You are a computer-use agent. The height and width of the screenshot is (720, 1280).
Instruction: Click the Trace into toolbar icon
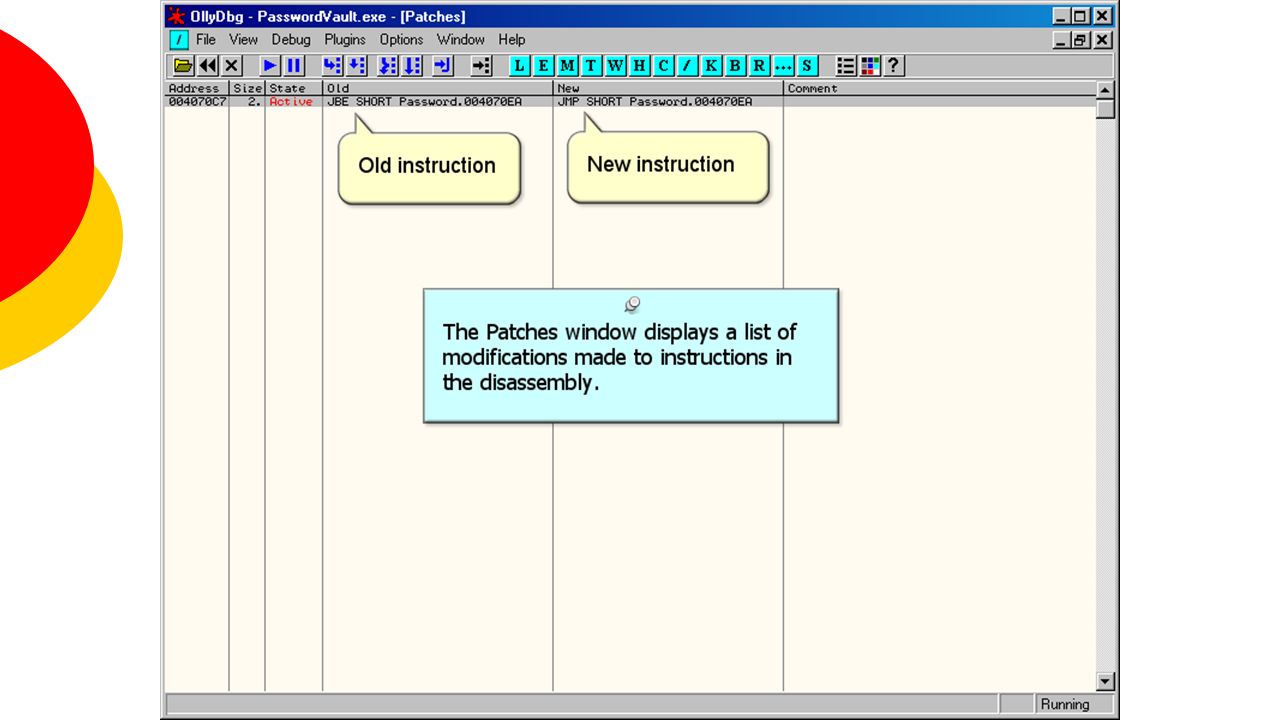388,66
